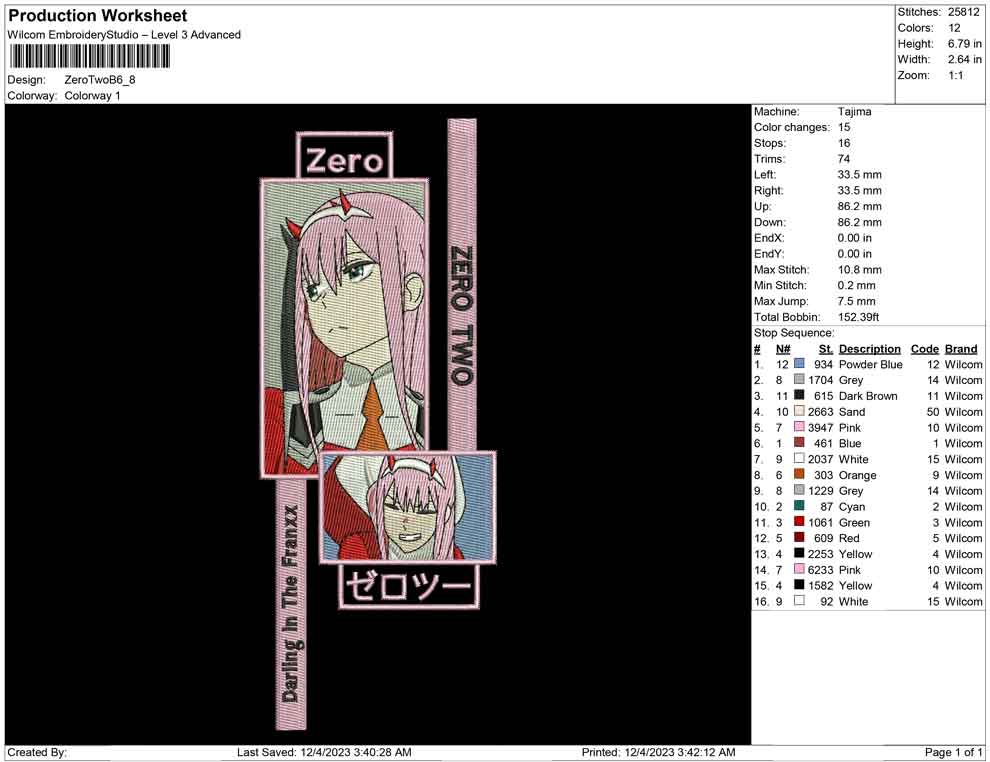The image size is (990, 762).
Task: Click the Code column header
Action: [x=924, y=348]
